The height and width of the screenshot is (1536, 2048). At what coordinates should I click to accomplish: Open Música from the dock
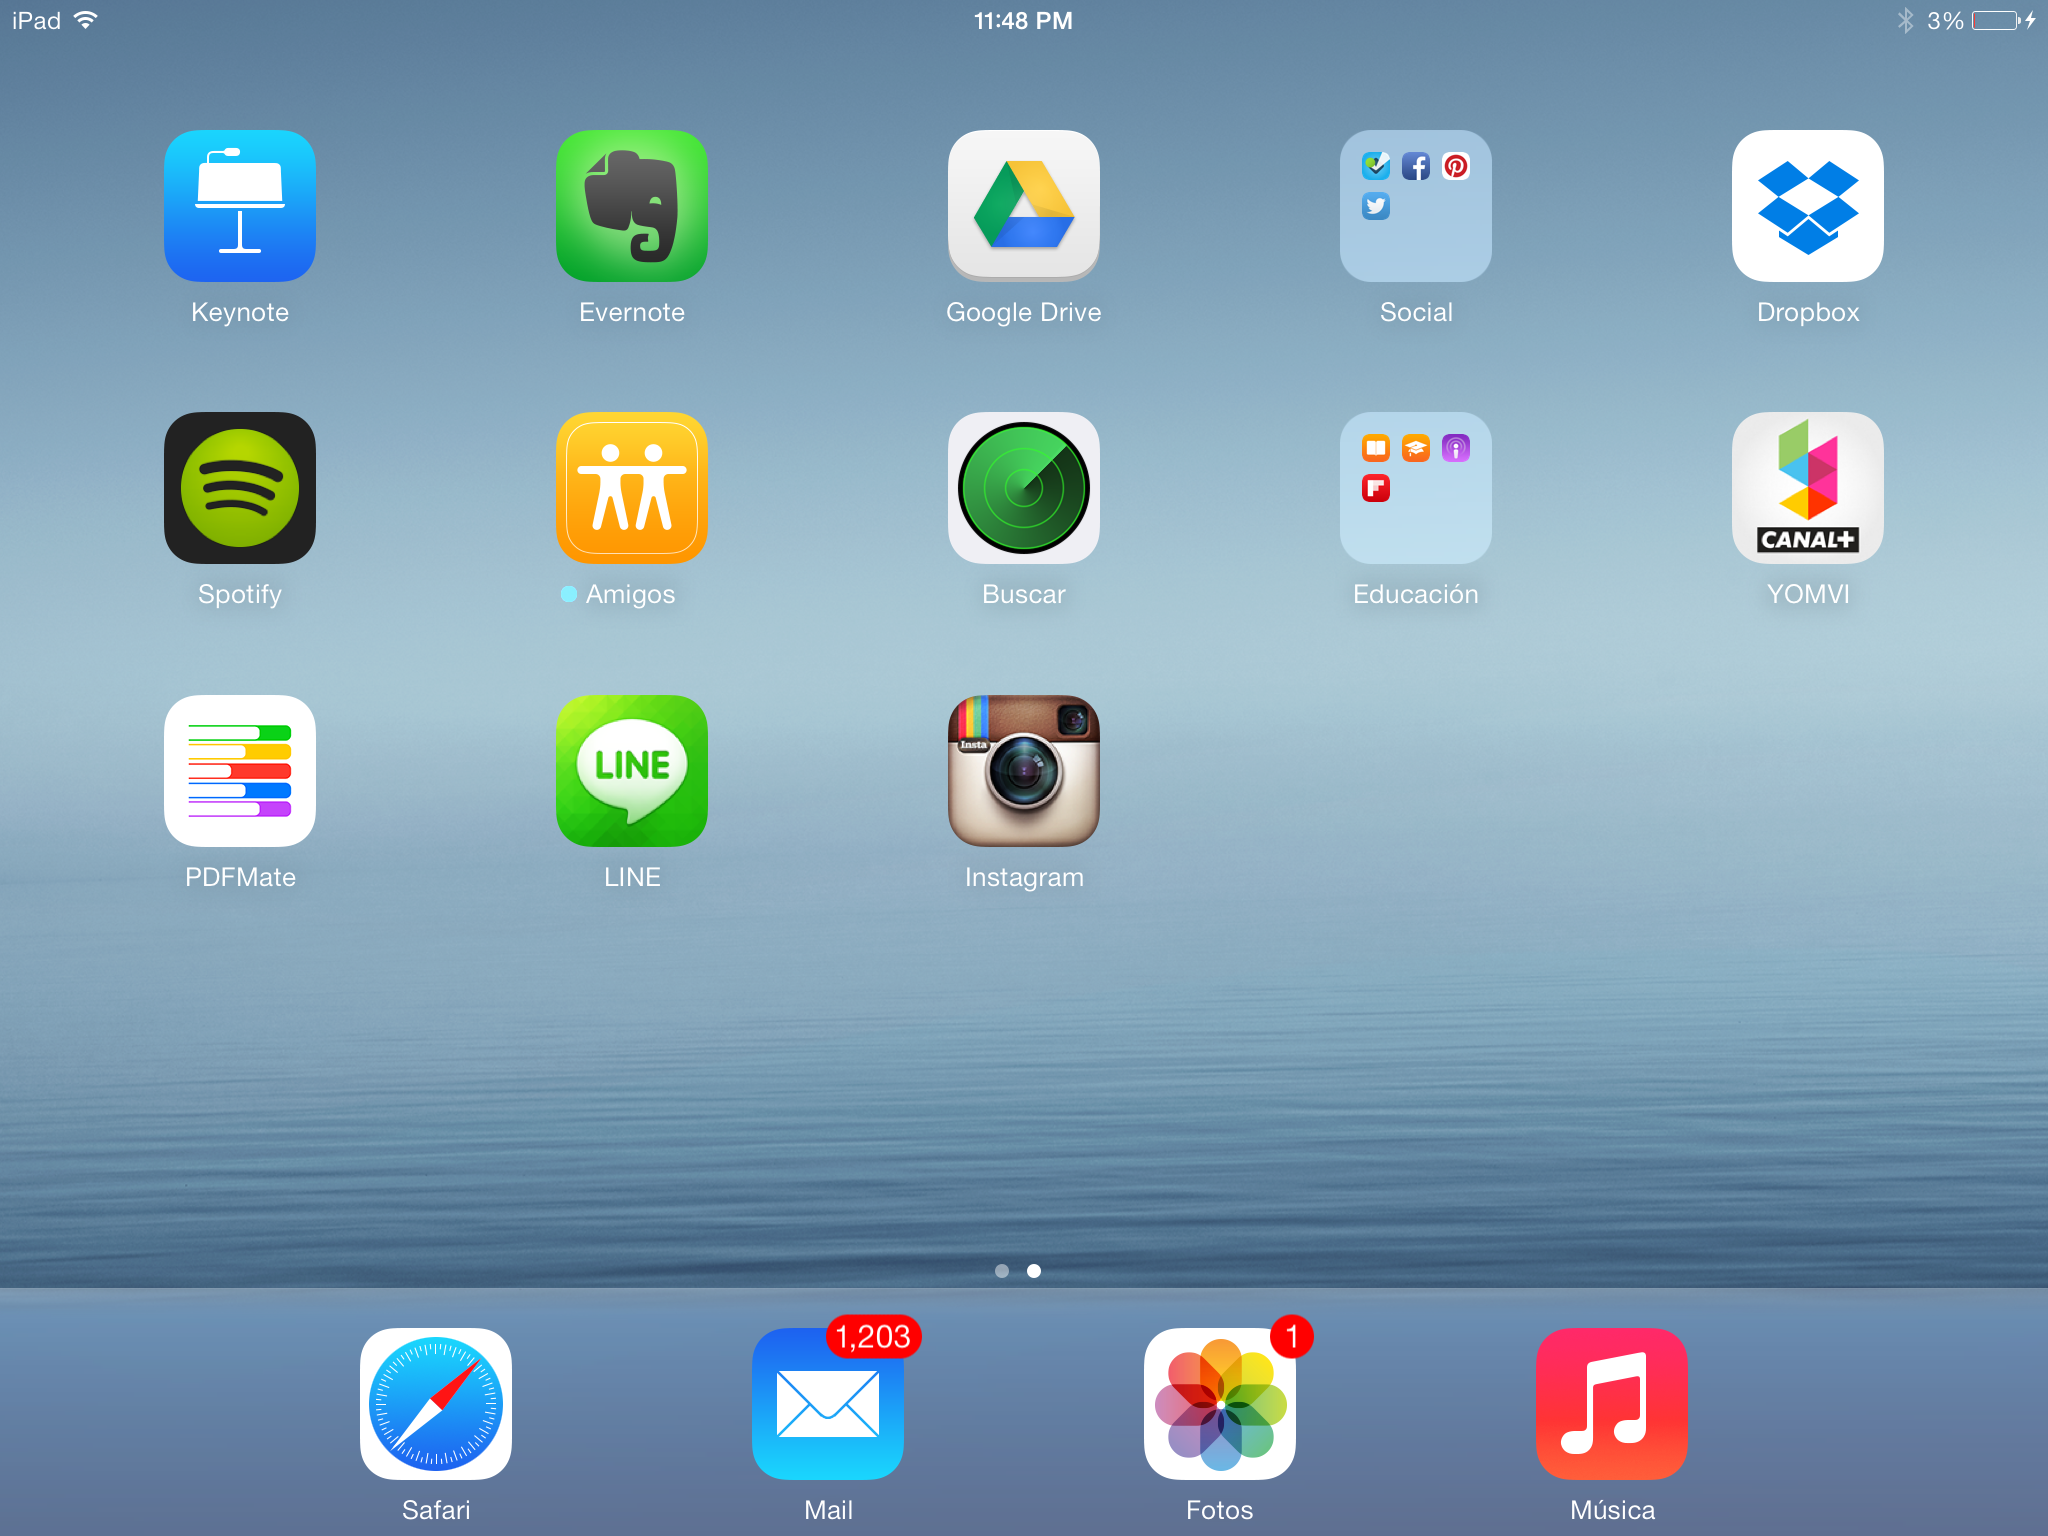coord(1612,1404)
